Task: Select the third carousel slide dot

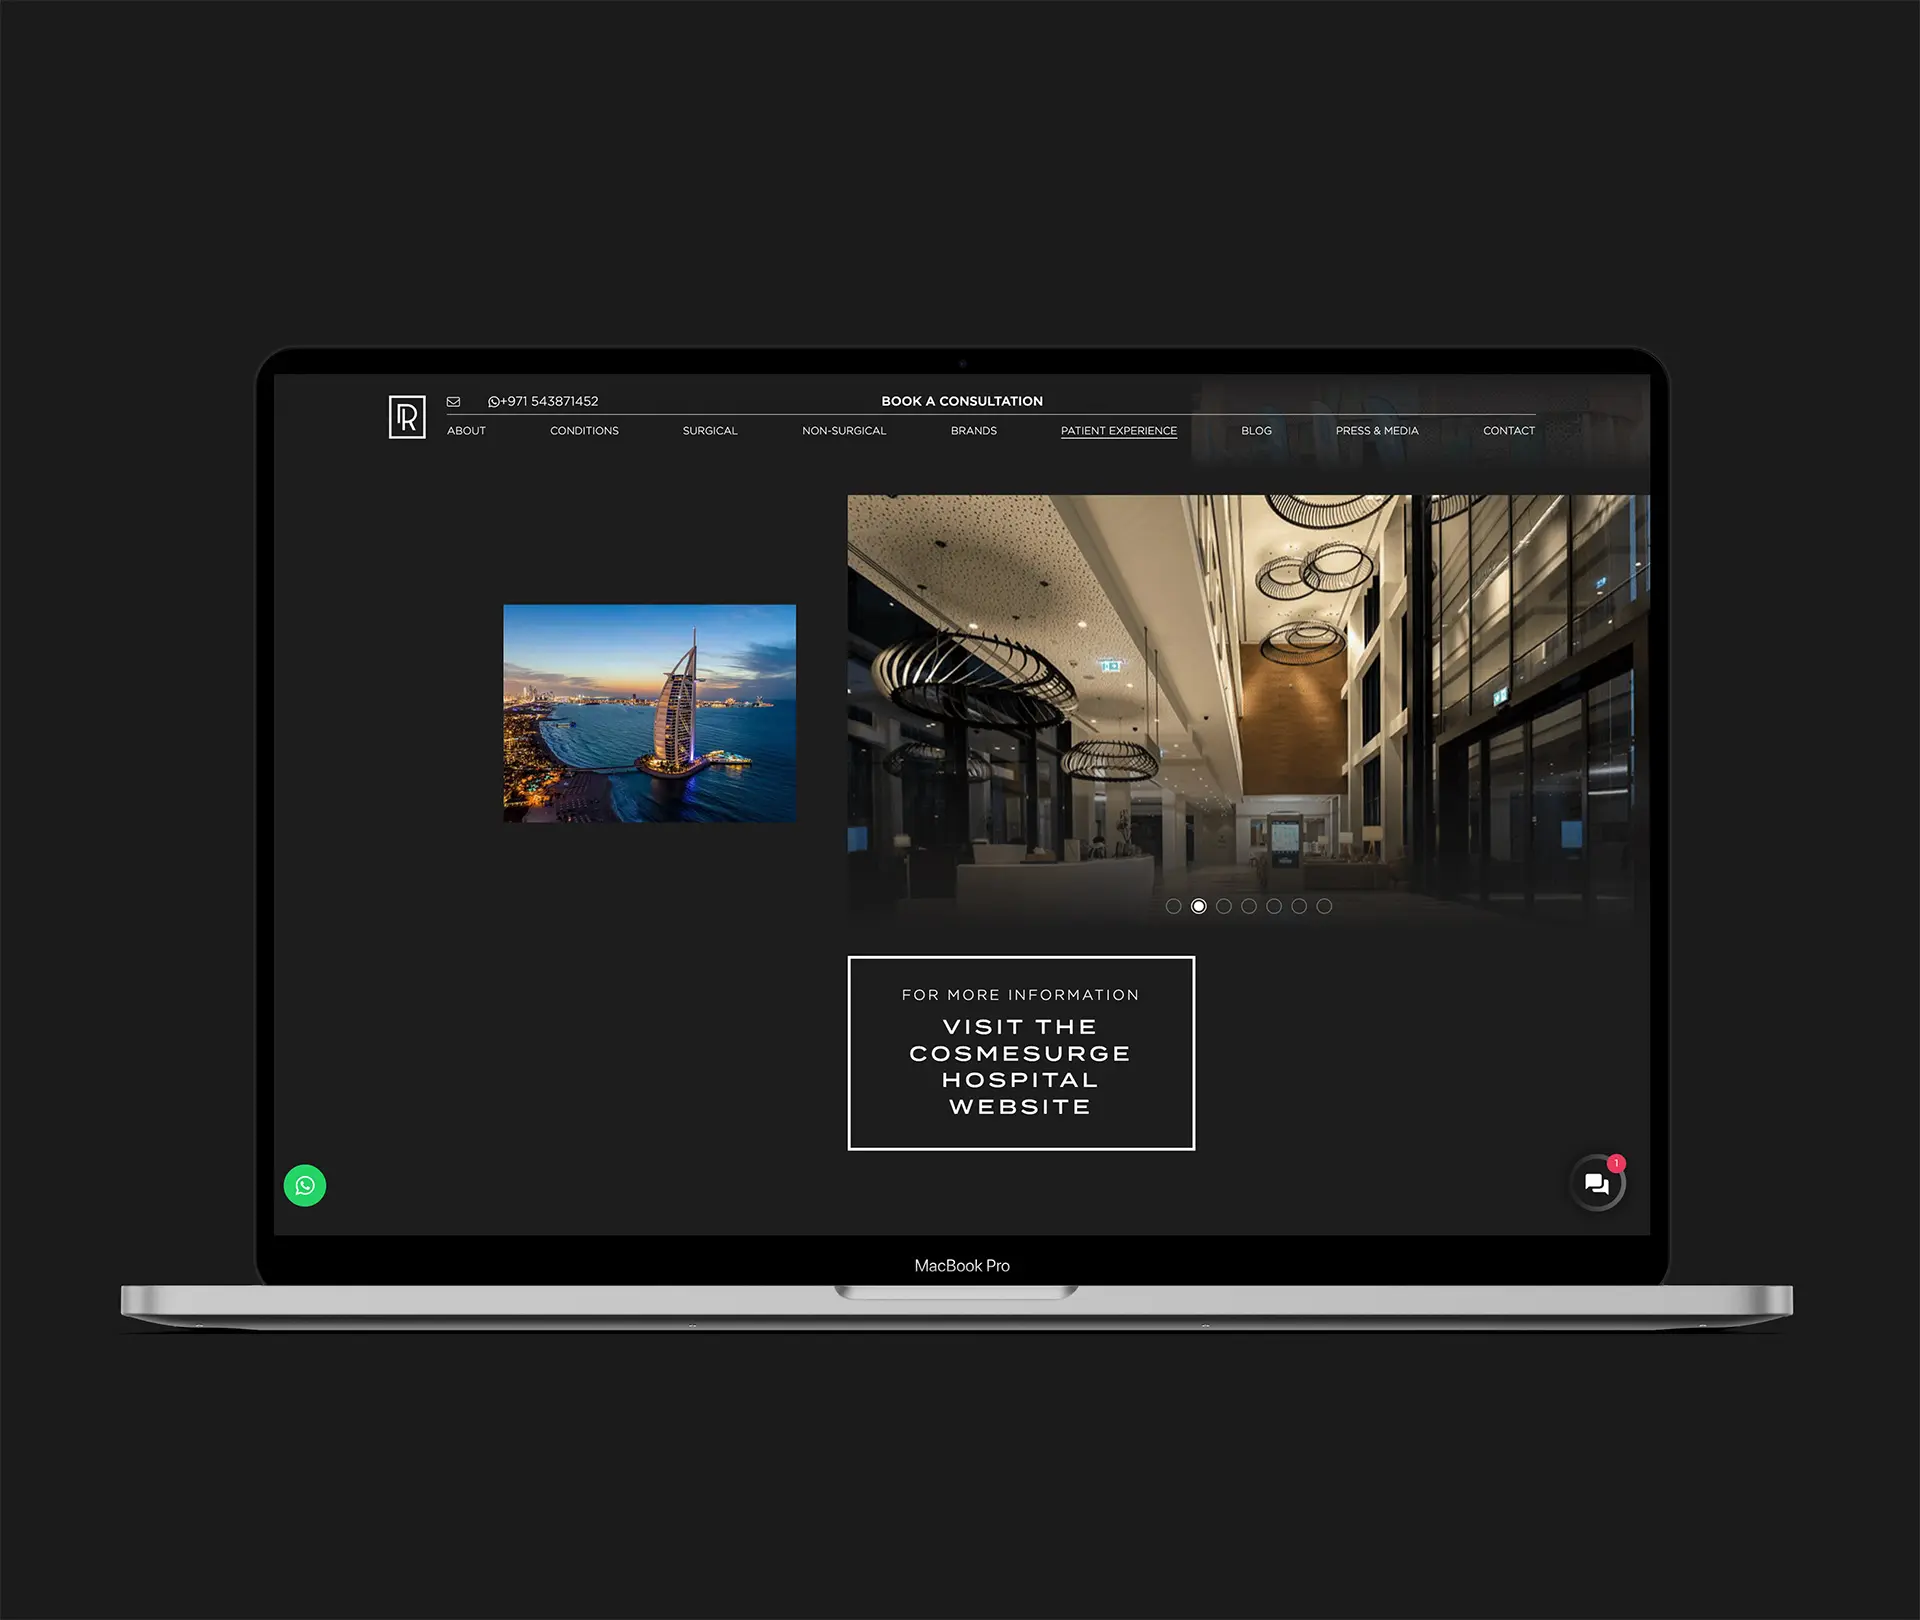Action: click(x=1224, y=906)
